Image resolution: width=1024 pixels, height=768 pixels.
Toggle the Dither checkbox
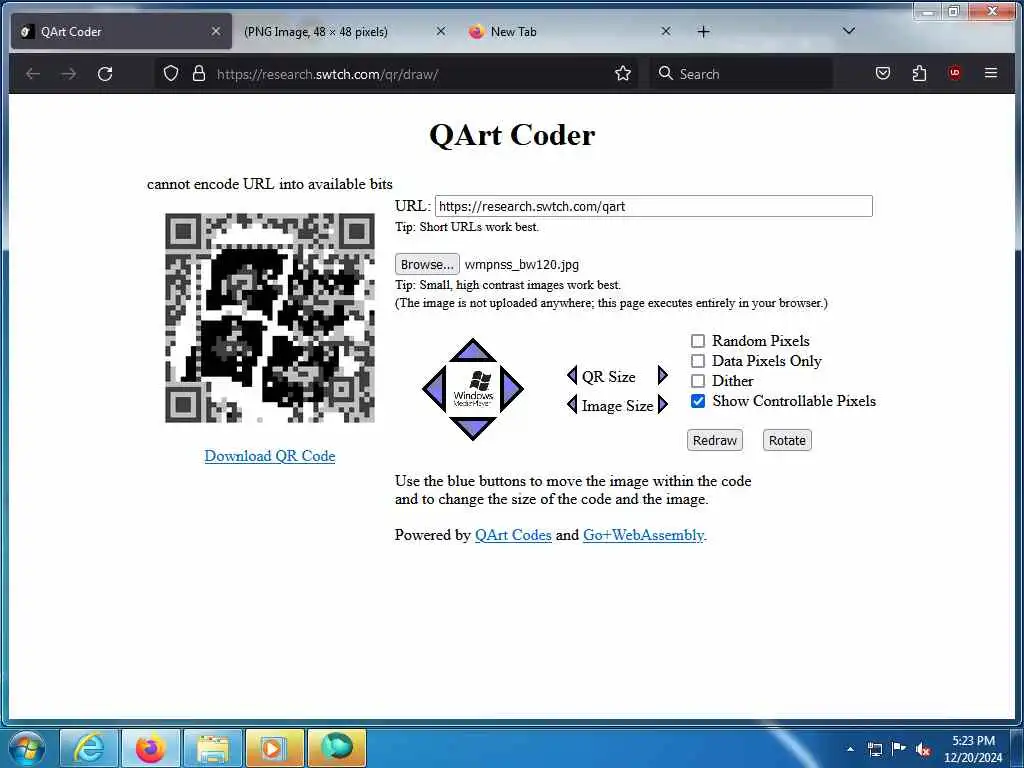click(697, 381)
